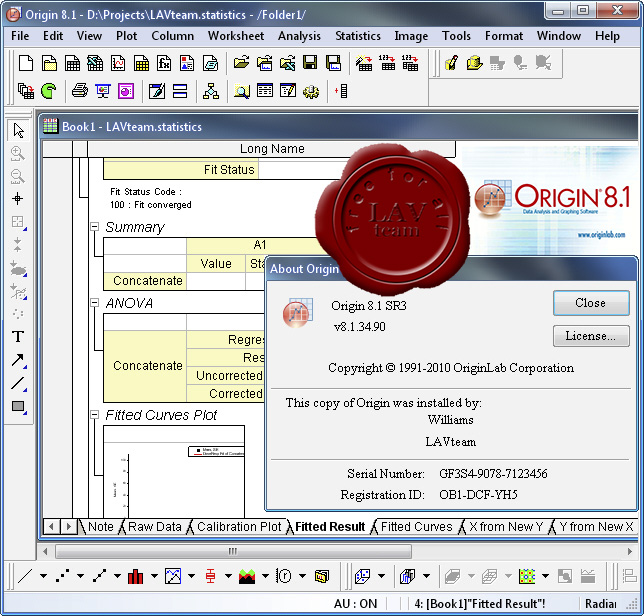Click the Note sheet tab
The image size is (644, 616).
pyautogui.click(x=101, y=526)
